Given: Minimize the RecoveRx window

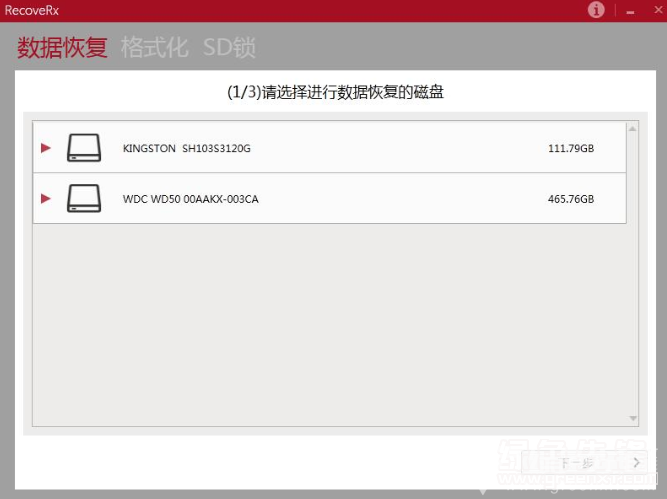Looking at the screenshot, I should pos(630,12).
